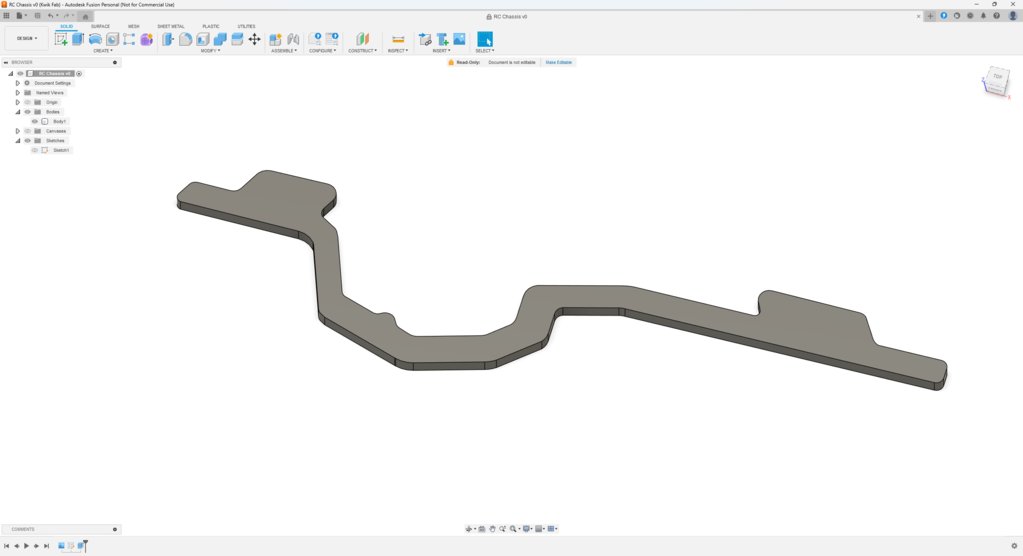The height and width of the screenshot is (556, 1023).
Task: Toggle visibility eye of Origin folder
Action: tap(27, 102)
